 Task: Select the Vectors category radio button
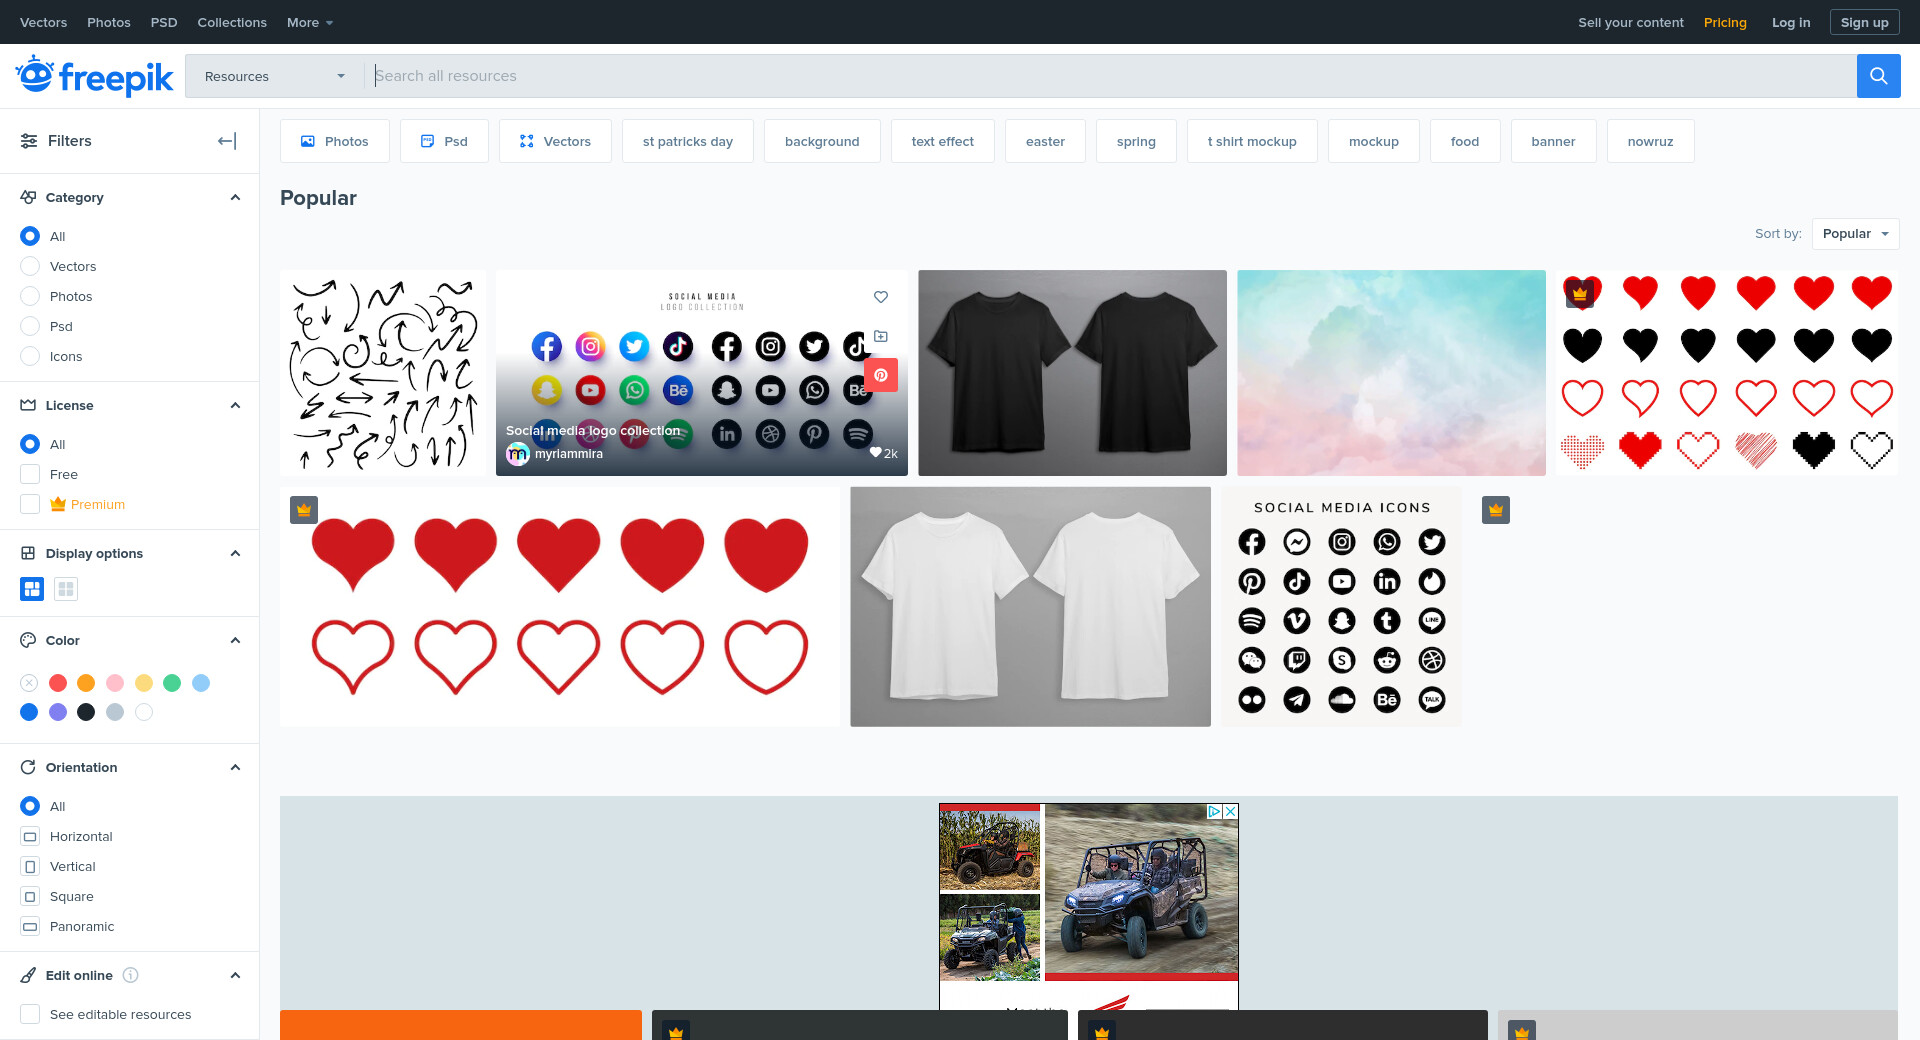point(30,266)
